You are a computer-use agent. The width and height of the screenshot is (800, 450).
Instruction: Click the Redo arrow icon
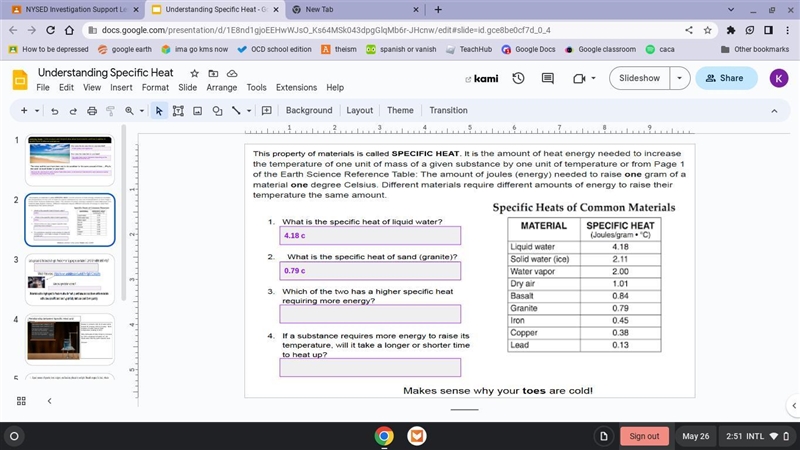click(x=73, y=111)
